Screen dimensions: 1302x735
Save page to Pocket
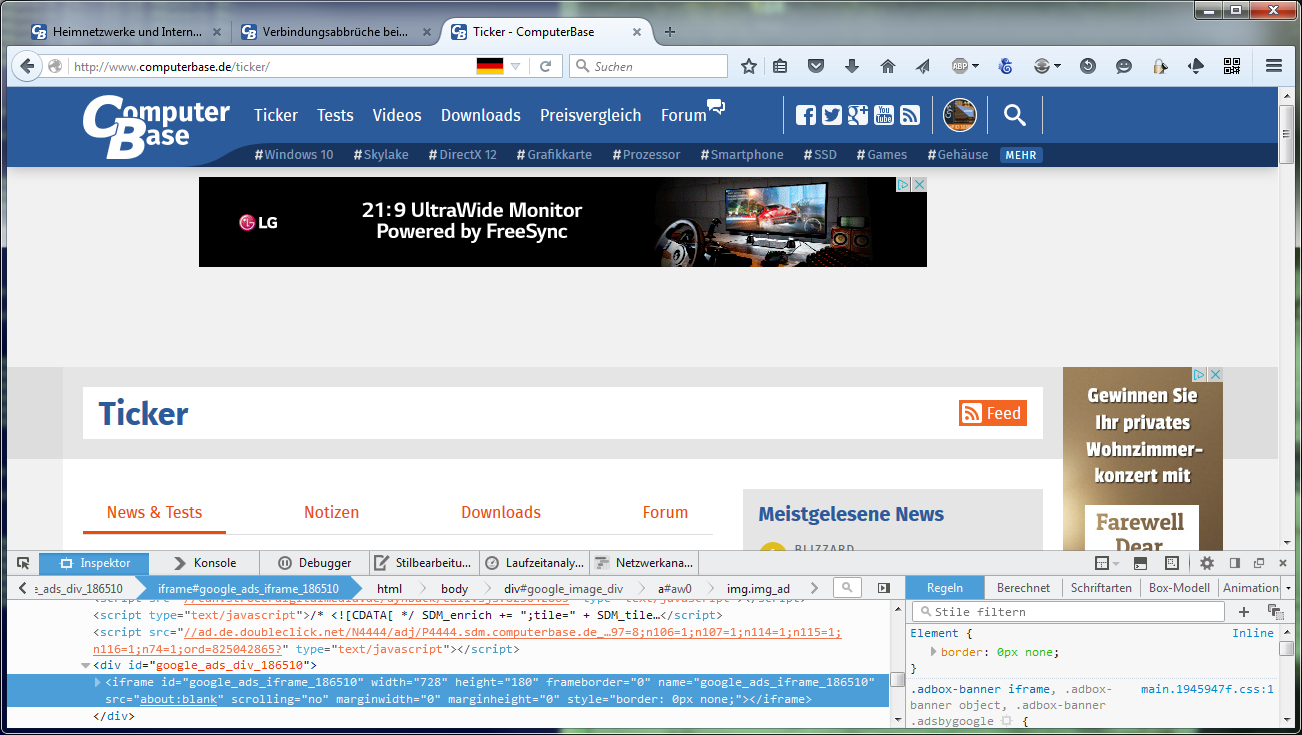coord(816,66)
